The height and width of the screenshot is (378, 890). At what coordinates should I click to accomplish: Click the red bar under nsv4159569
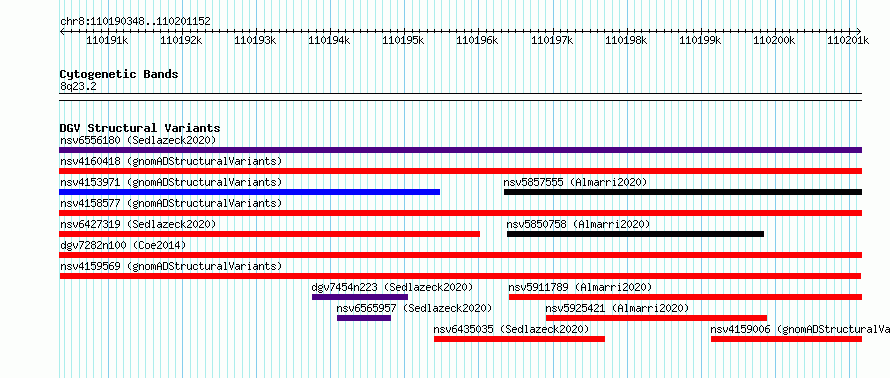pyautogui.click(x=460, y=276)
